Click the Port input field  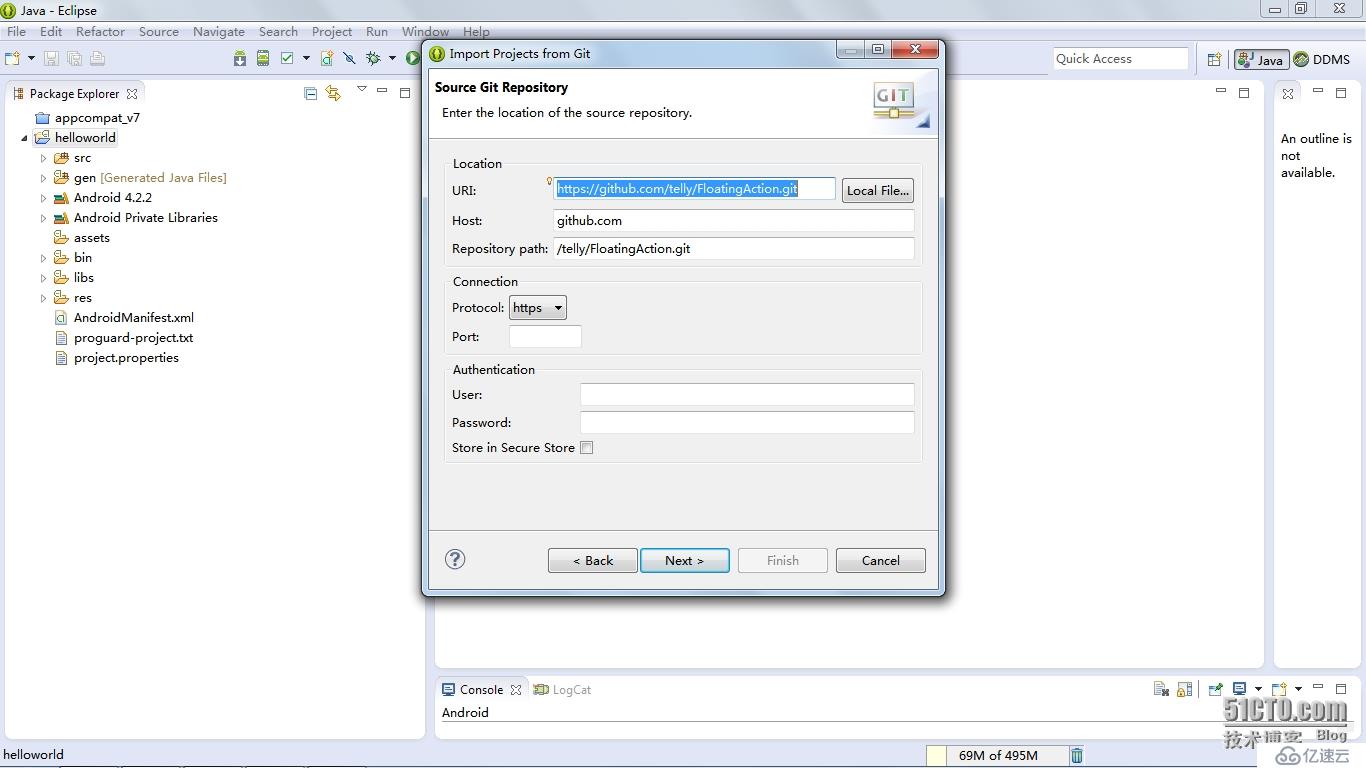[545, 336]
